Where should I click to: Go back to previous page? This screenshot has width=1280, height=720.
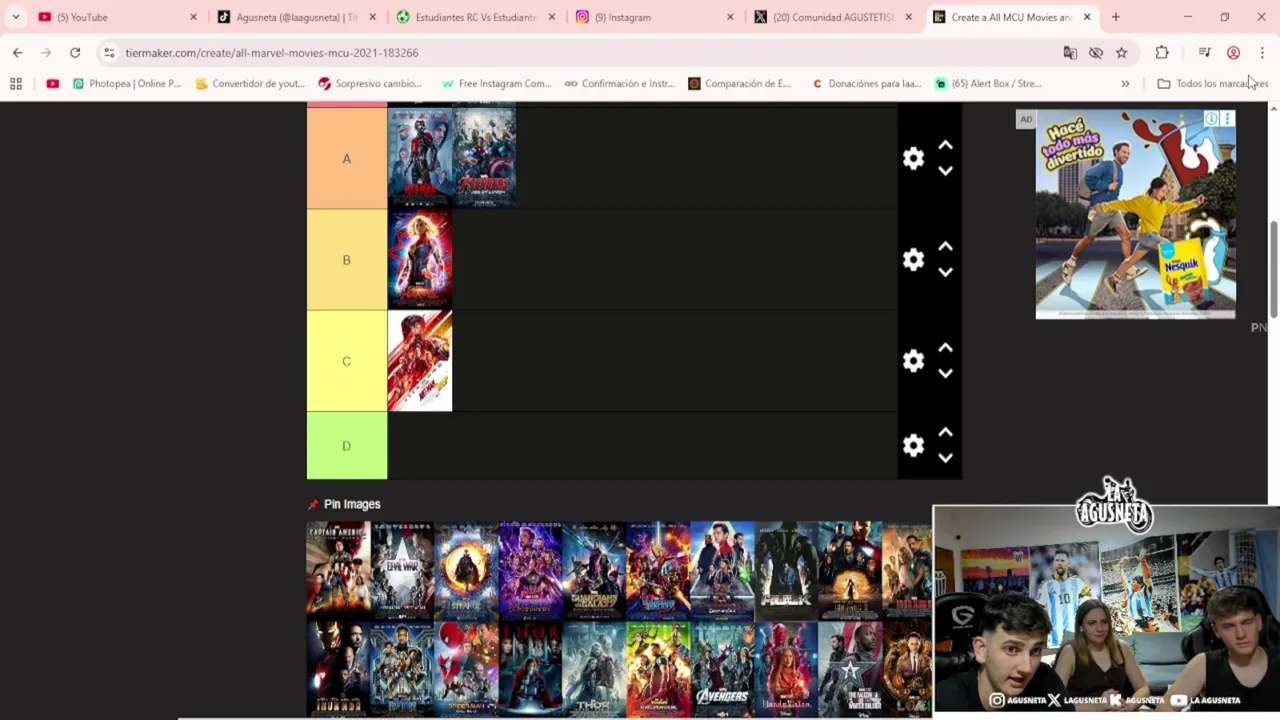click(18, 53)
